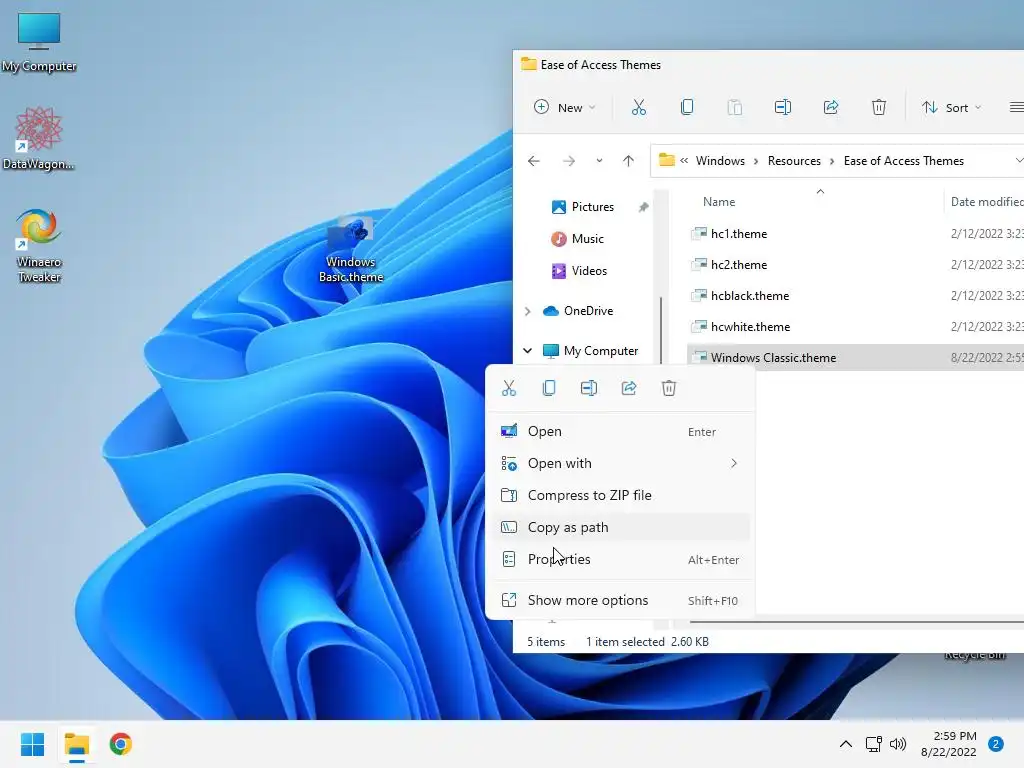Click Ease of Access Themes breadcrumb
This screenshot has height=768, width=1024.
tap(903, 161)
